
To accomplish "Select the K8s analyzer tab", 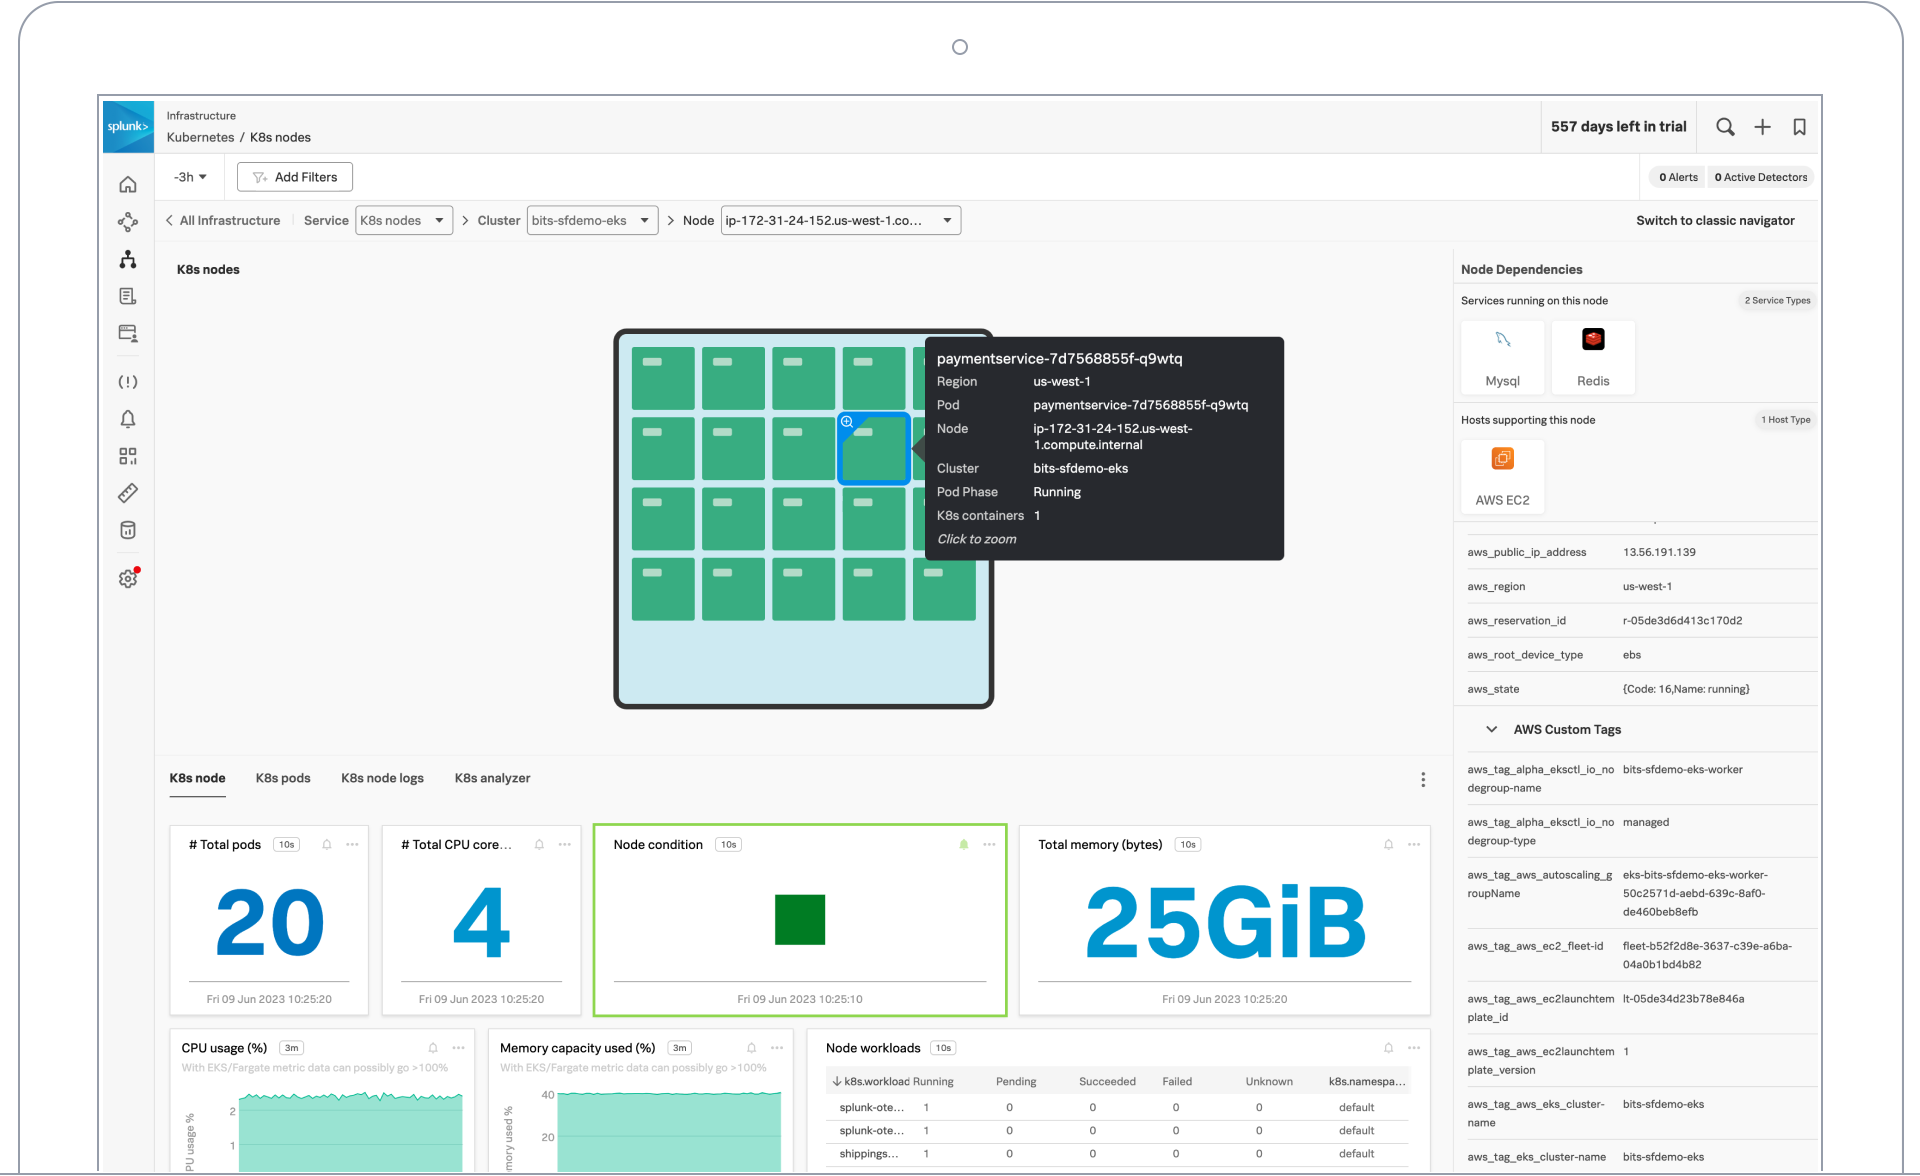I will coord(492,779).
